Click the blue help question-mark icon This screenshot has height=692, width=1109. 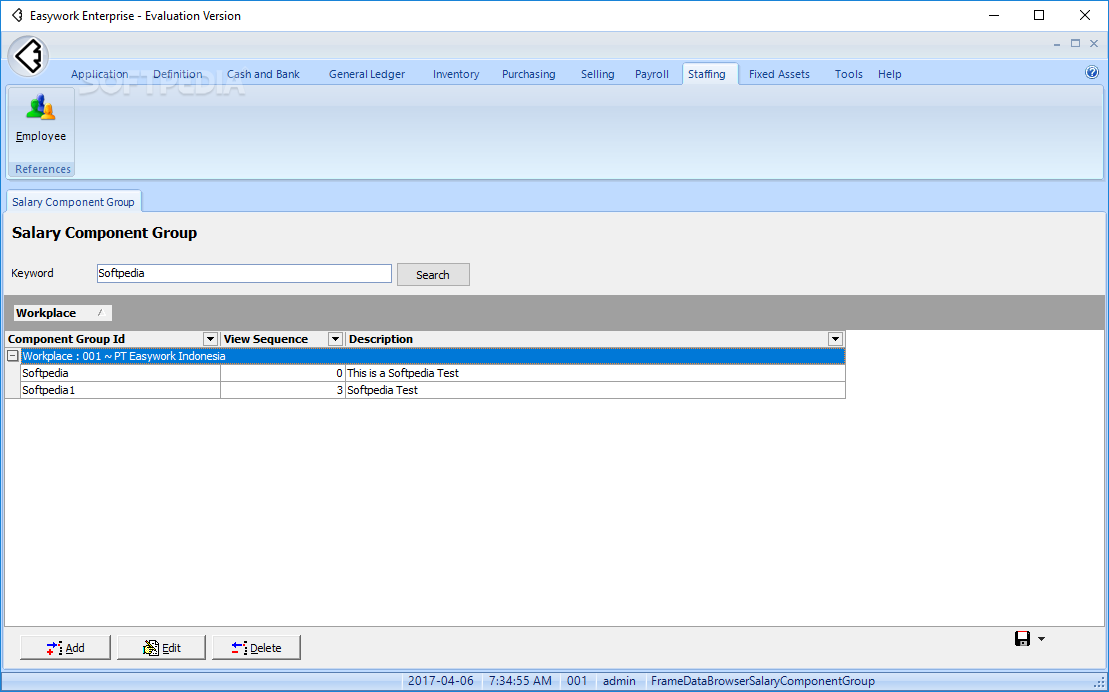pos(1092,72)
